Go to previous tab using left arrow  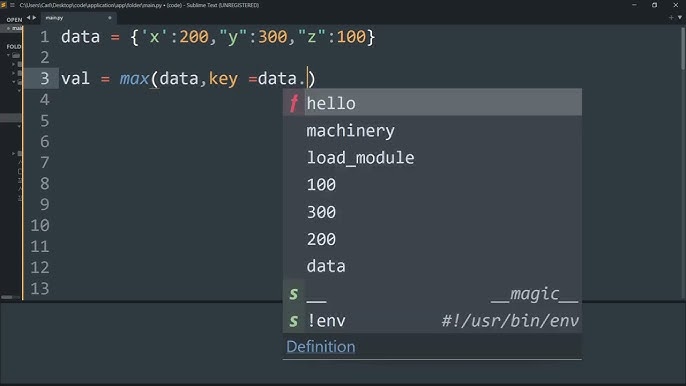tap(29, 18)
